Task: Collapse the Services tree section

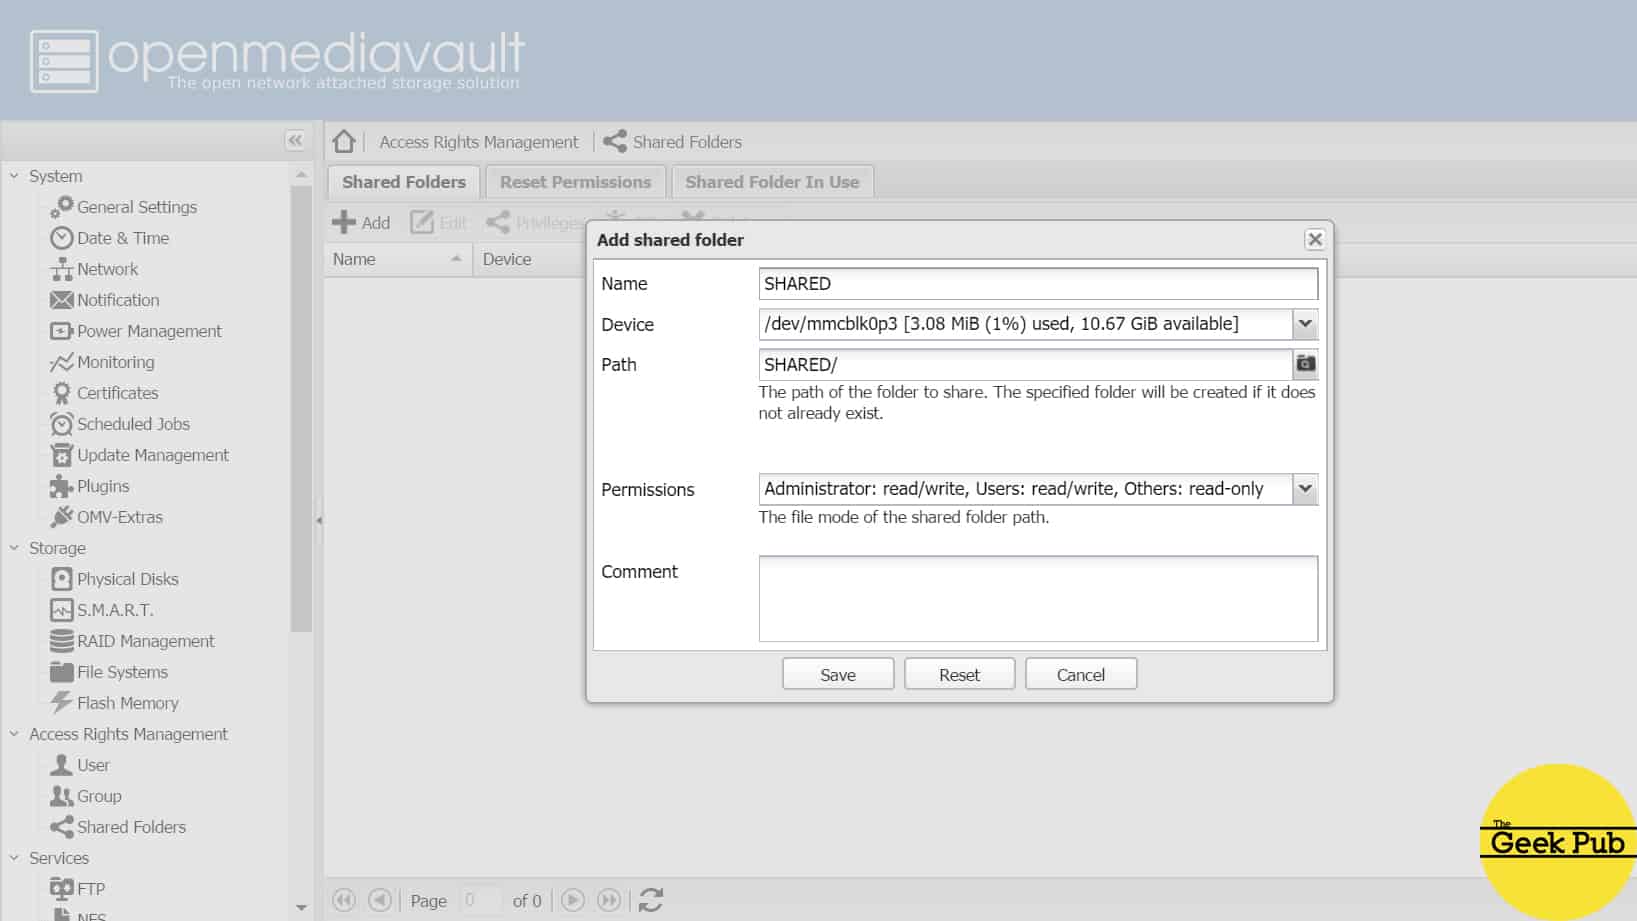Action: tap(14, 858)
